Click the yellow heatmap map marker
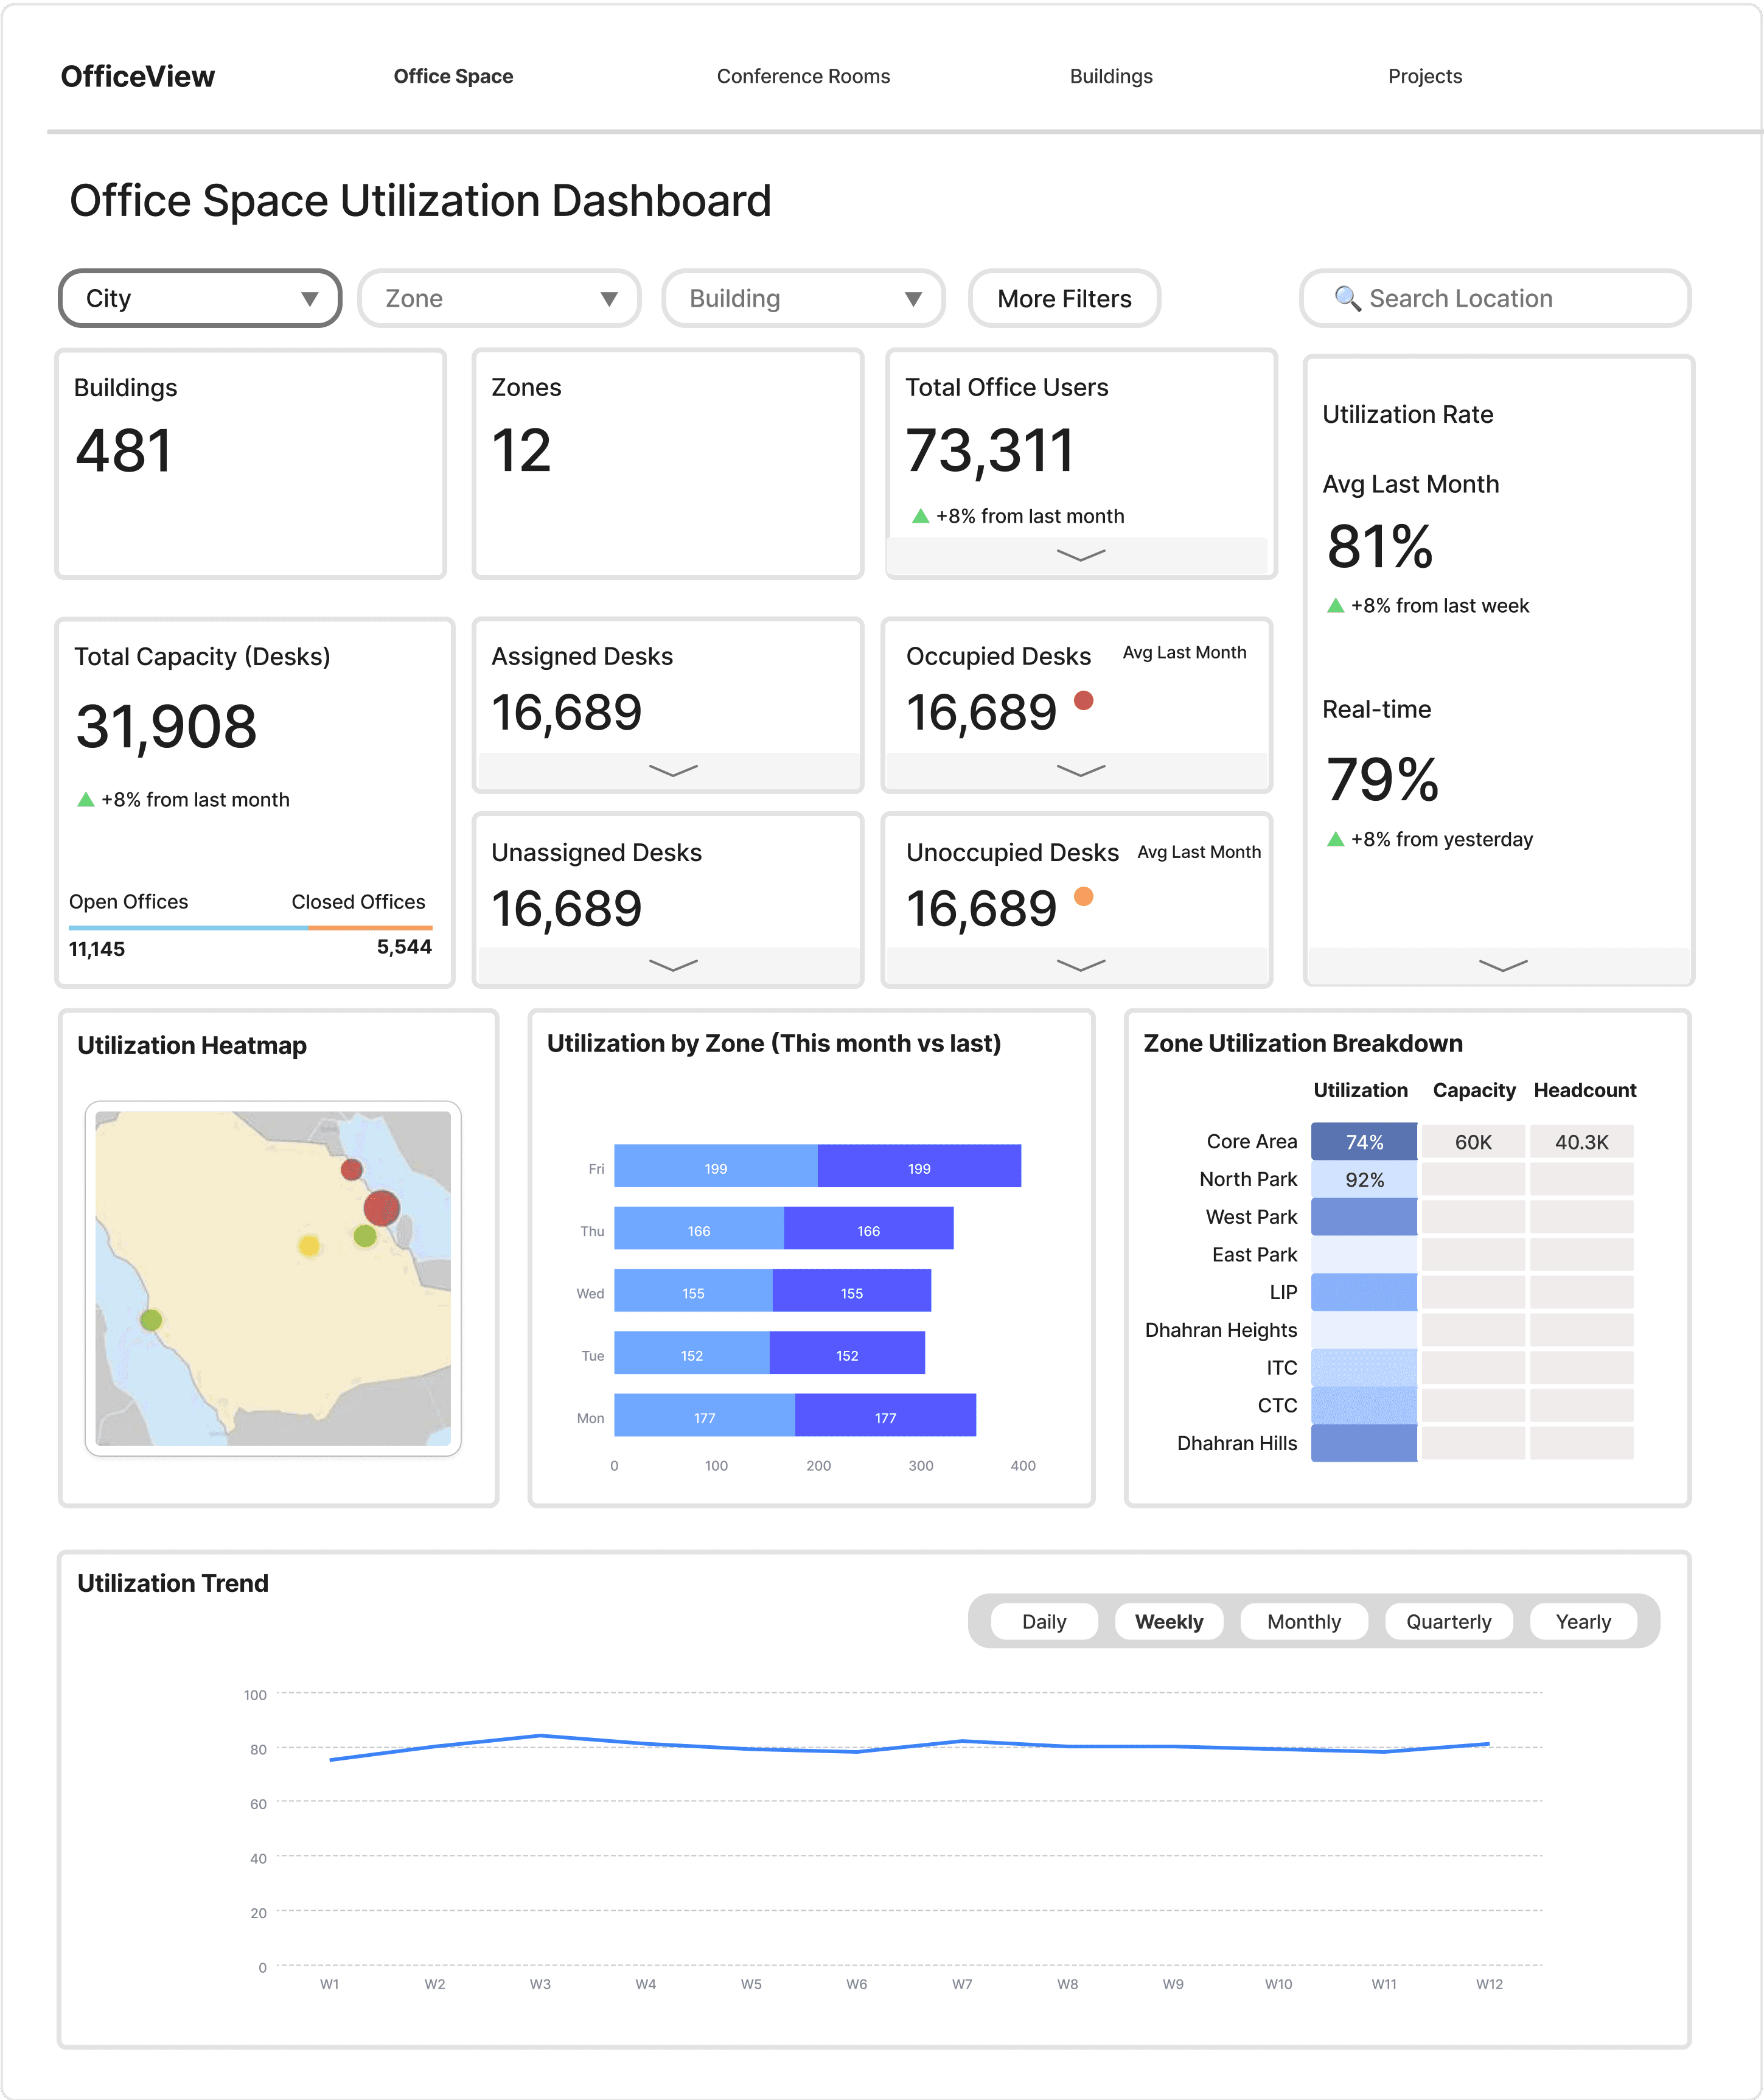 click(309, 1245)
